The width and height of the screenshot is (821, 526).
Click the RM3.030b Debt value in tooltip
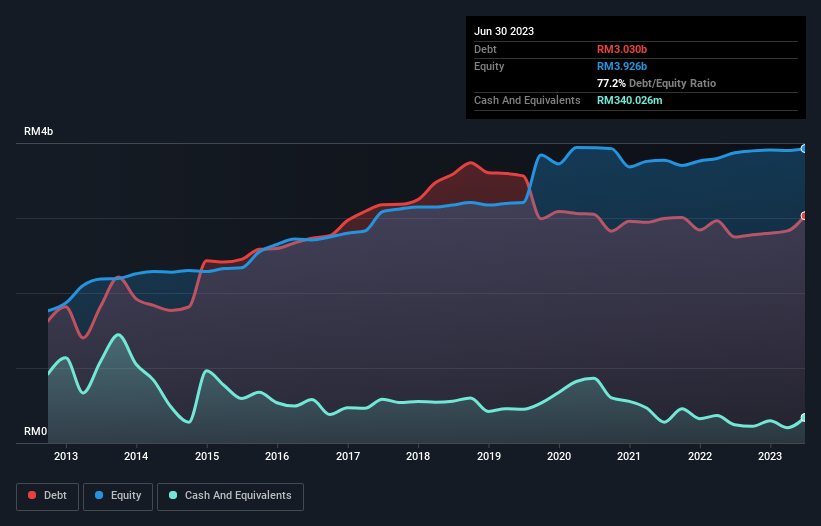622,49
